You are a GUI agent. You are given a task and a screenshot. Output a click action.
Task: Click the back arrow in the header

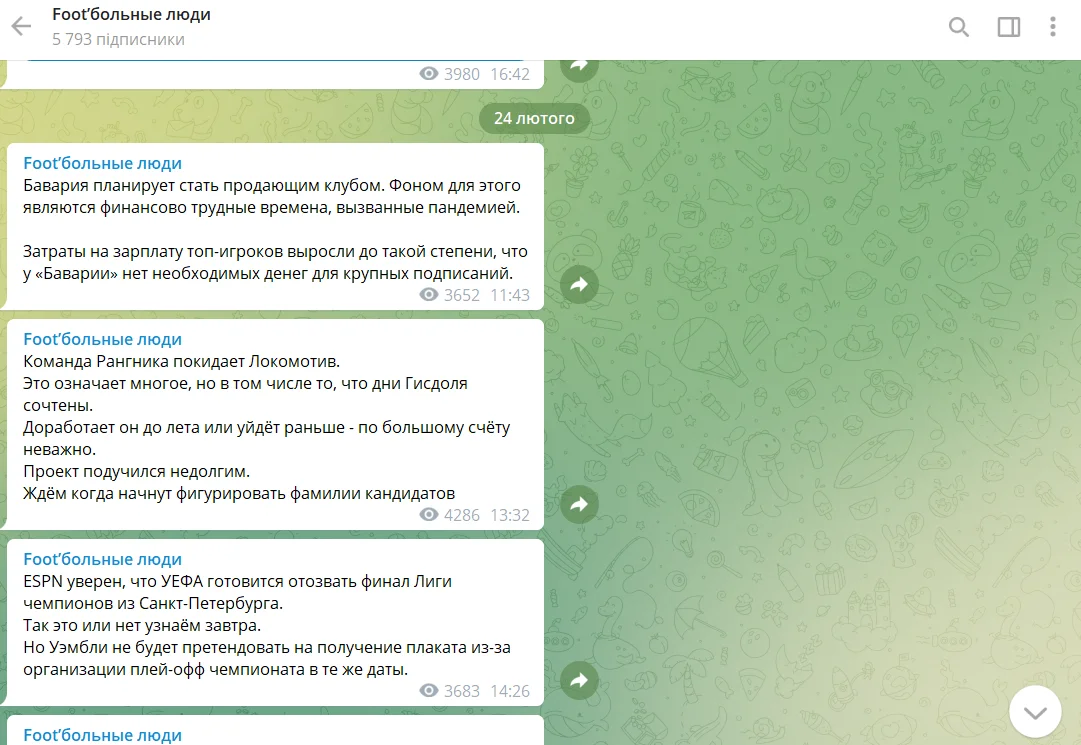(x=21, y=27)
